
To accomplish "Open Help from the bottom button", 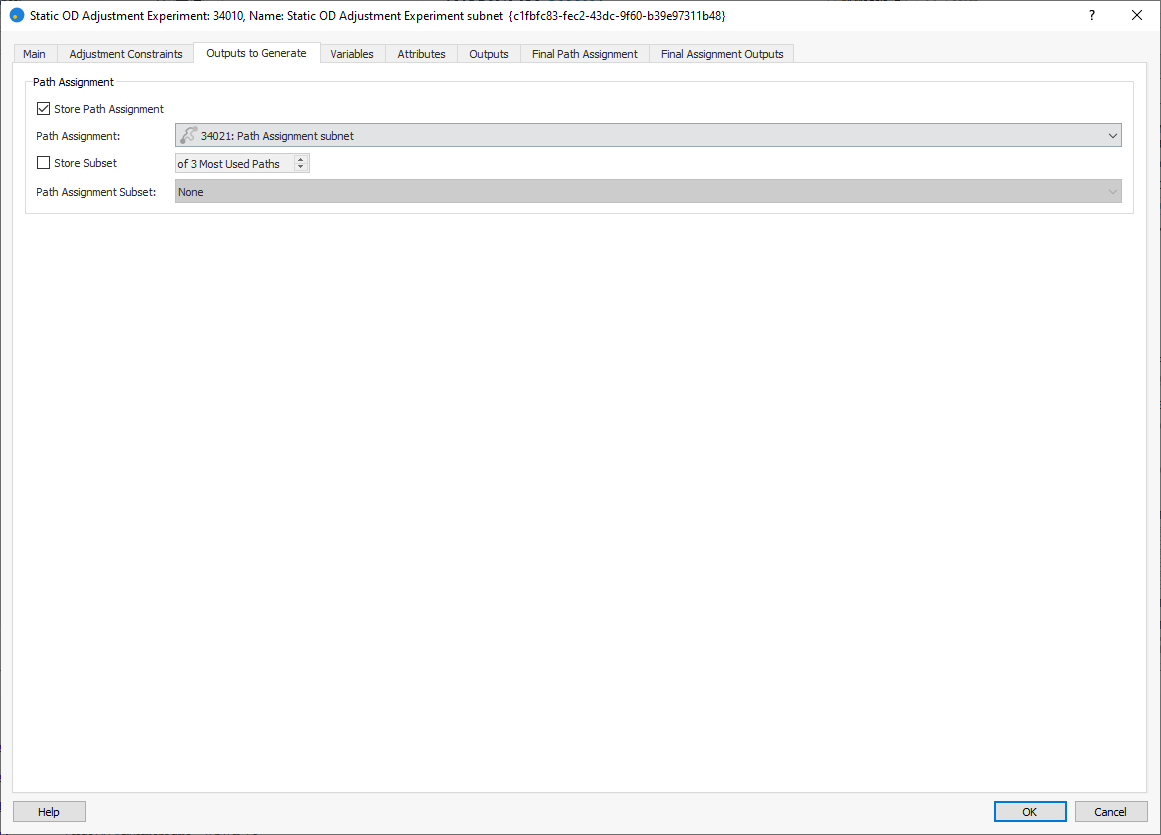I will [x=49, y=812].
